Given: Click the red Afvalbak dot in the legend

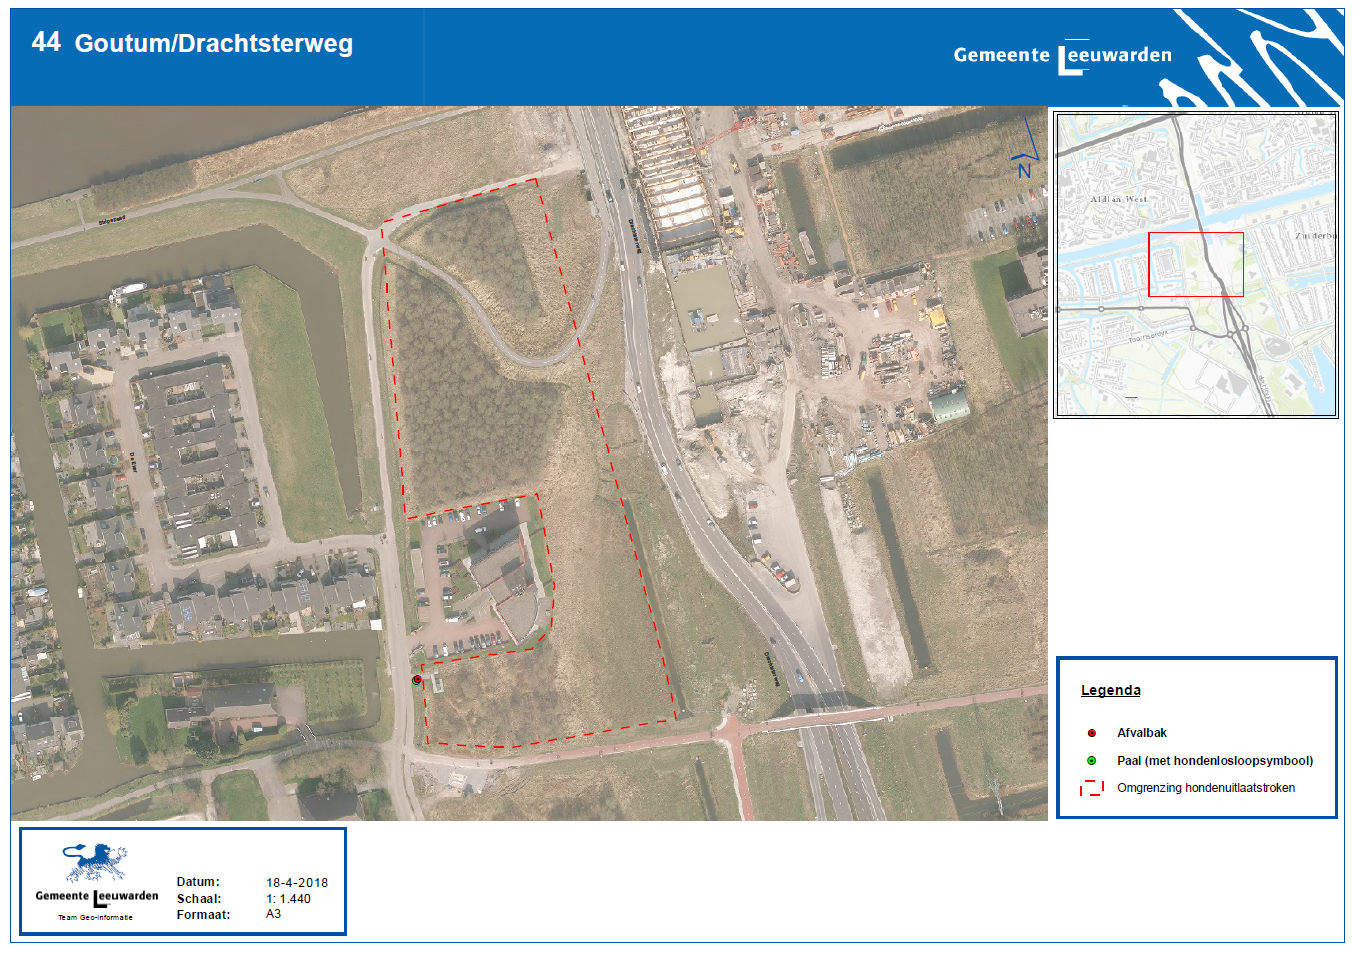Looking at the screenshot, I should pyautogui.click(x=1091, y=733).
